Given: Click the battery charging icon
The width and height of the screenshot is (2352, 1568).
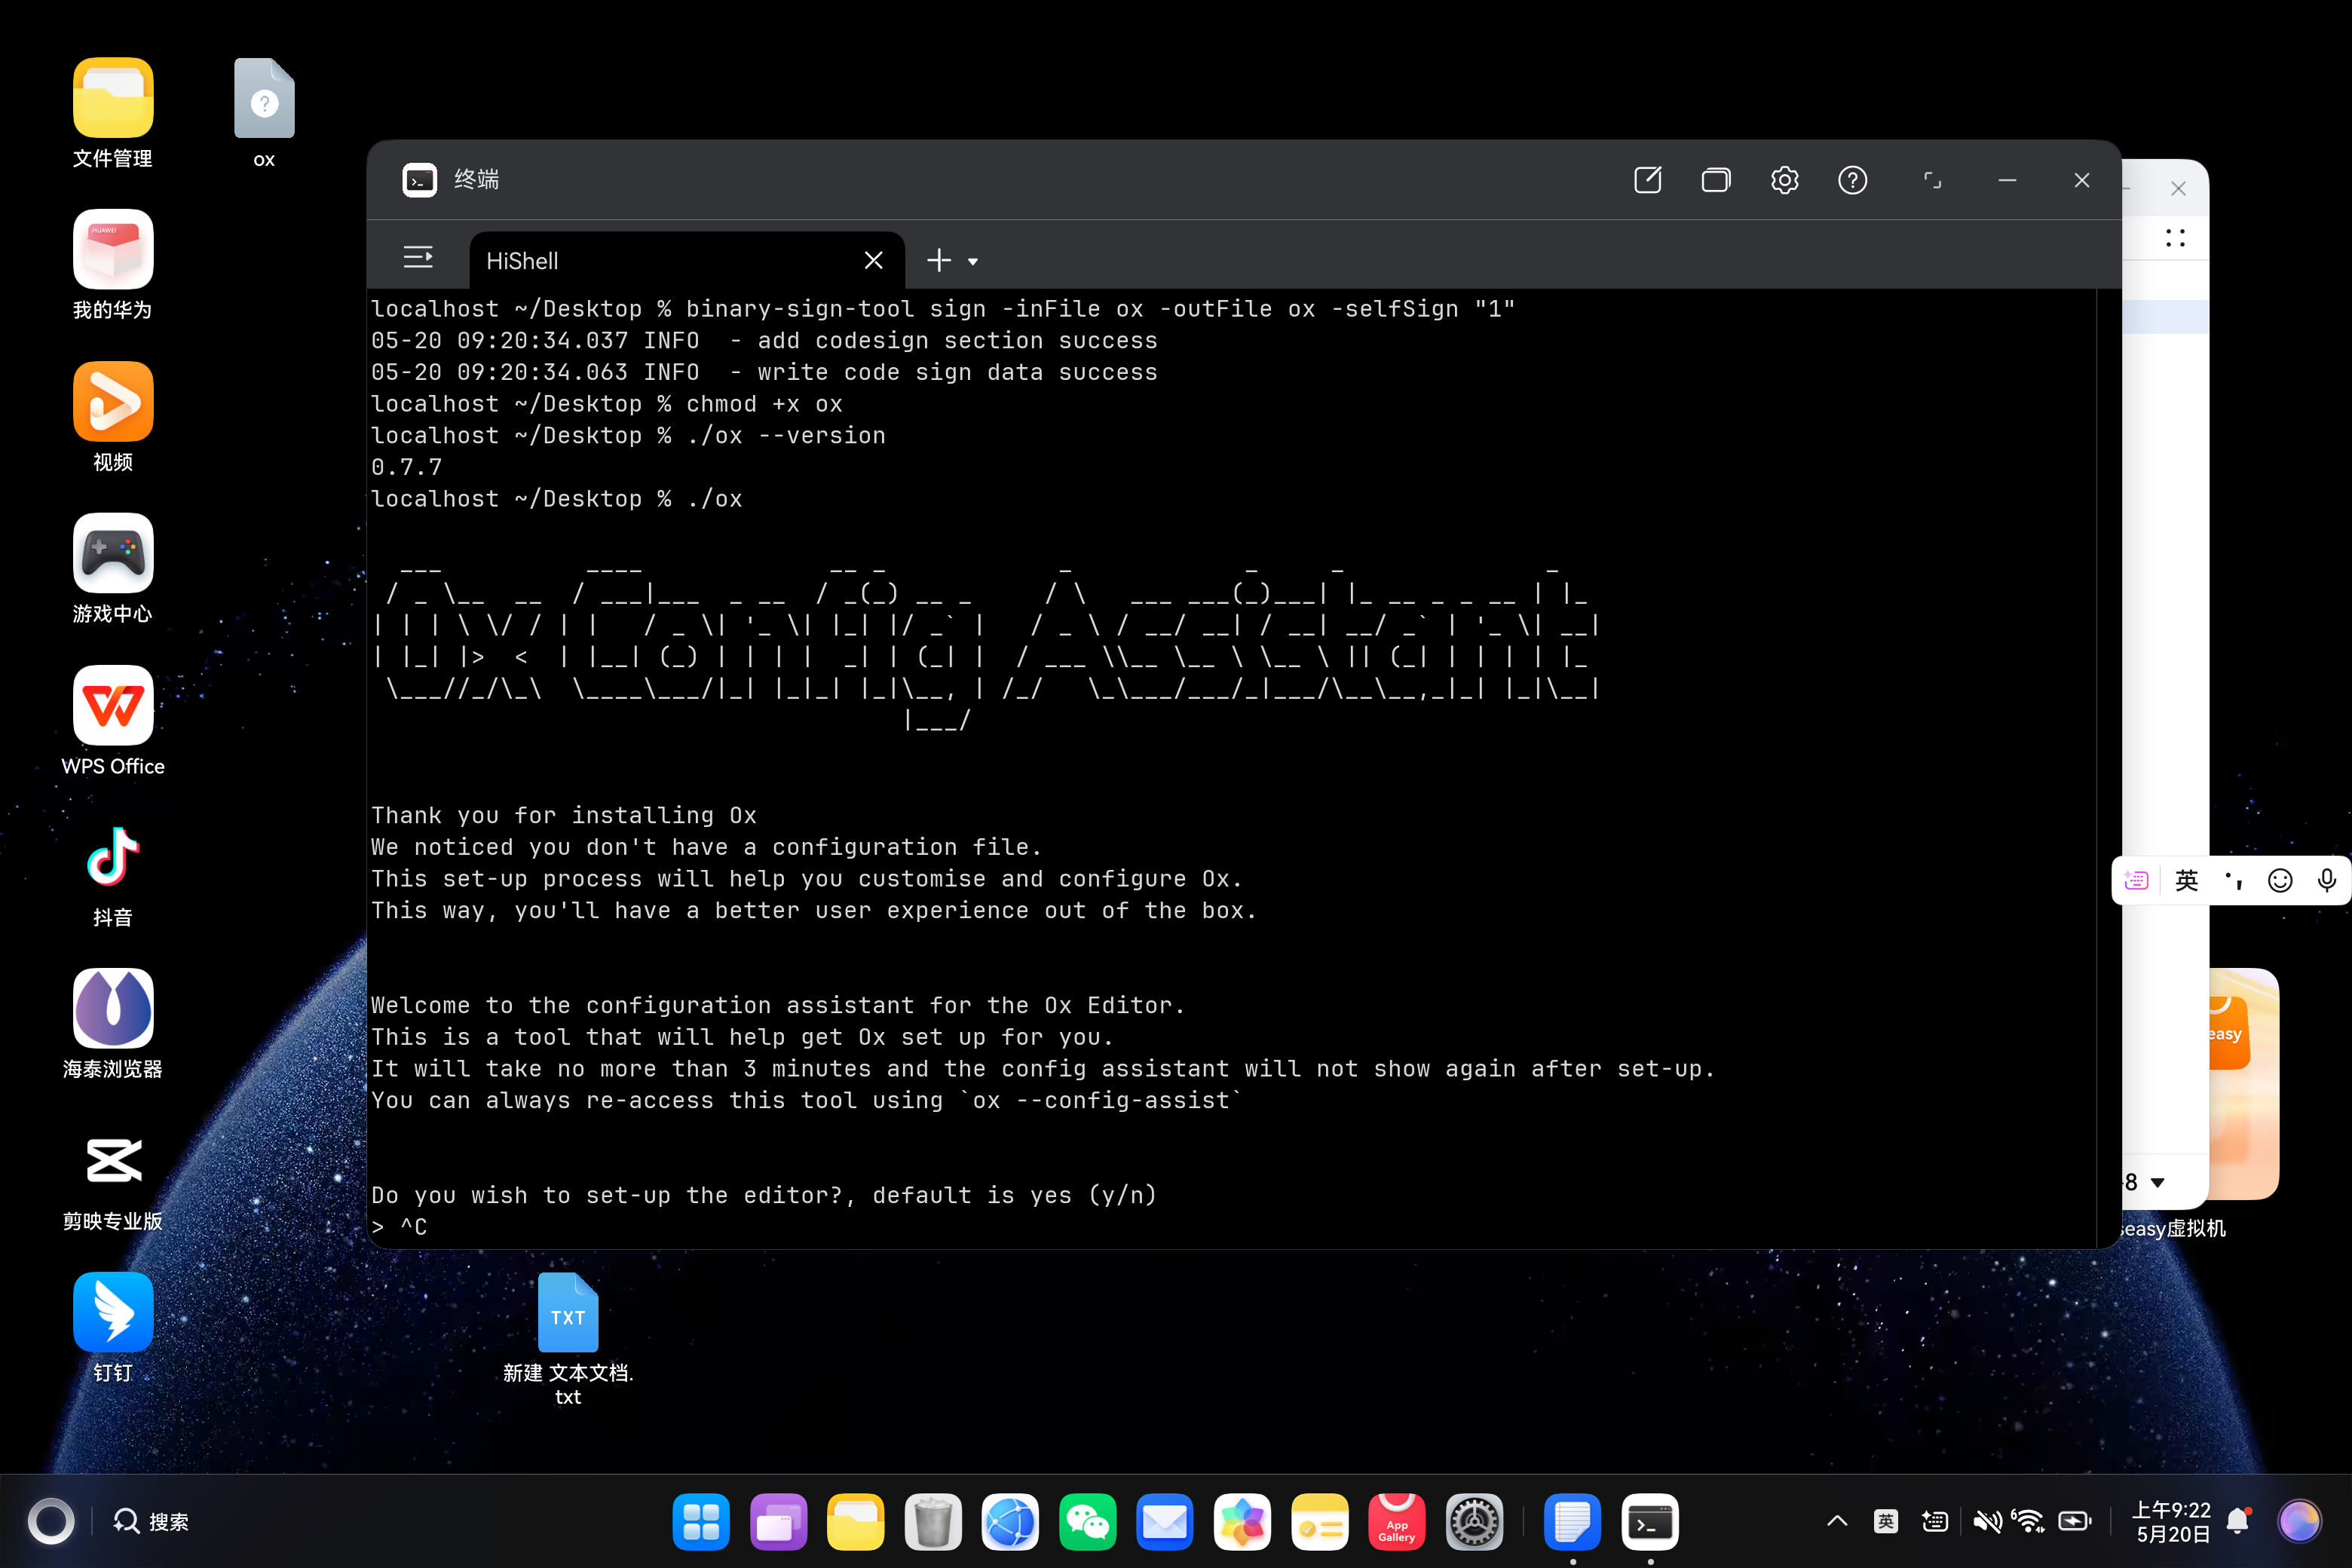Looking at the screenshot, I should 2074,1521.
